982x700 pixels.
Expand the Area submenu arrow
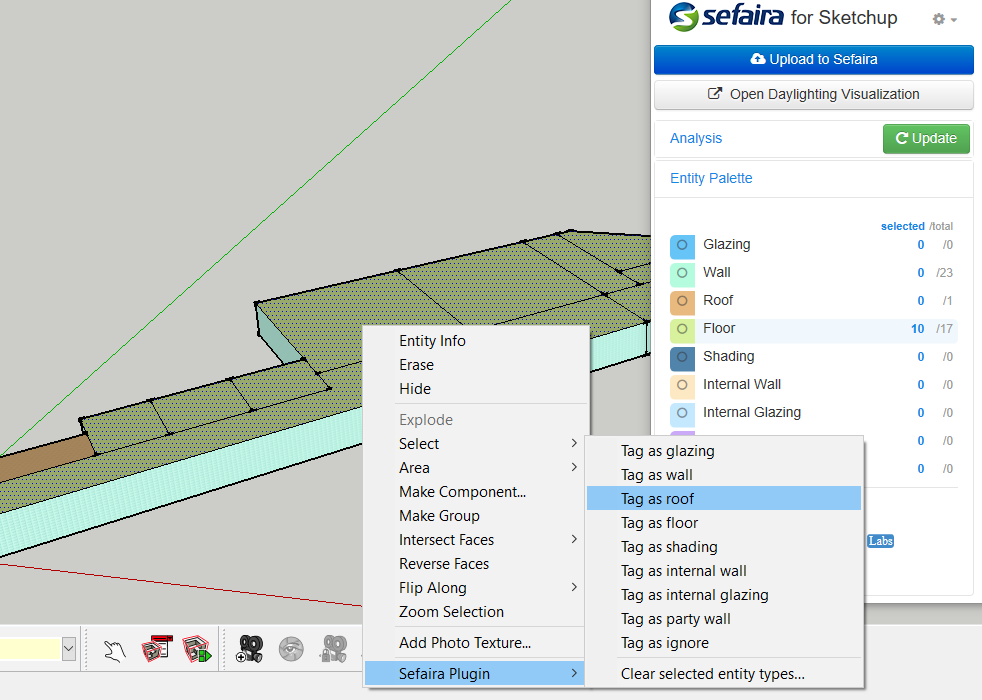click(574, 467)
